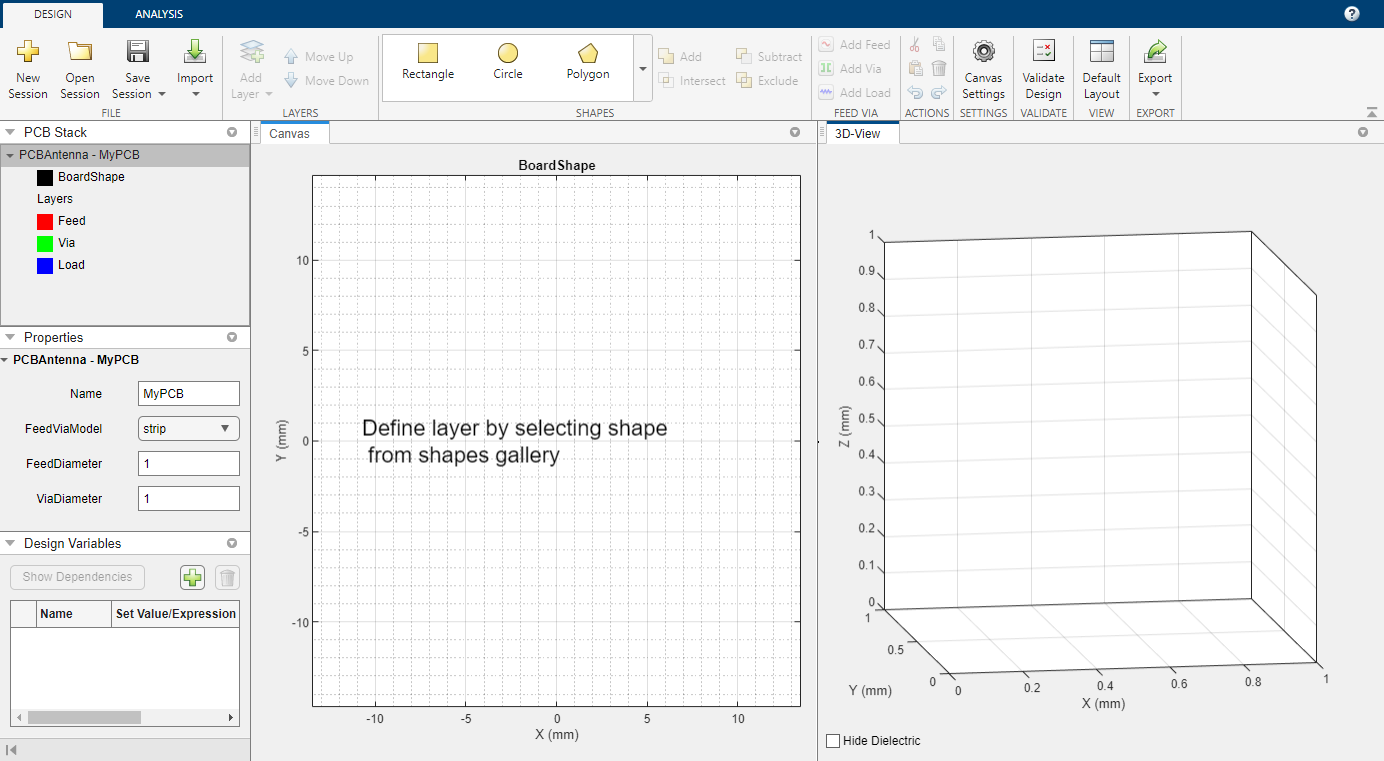The height and width of the screenshot is (761, 1384).
Task: Expand the shapes gallery dropdown arrow
Action: tap(642, 68)
